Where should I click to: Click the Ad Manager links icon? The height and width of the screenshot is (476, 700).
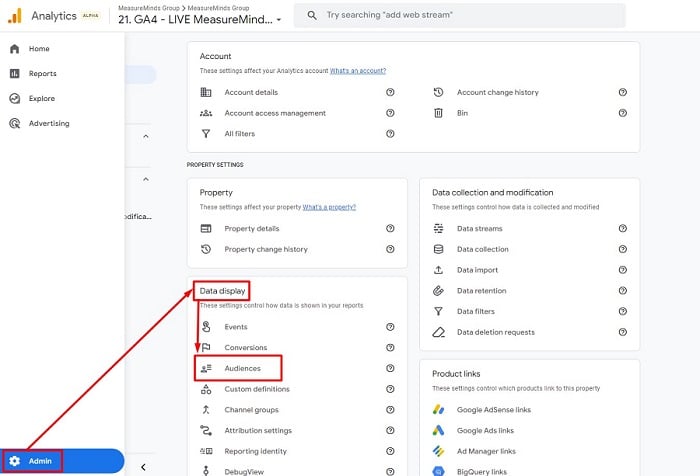click(438, 451)
